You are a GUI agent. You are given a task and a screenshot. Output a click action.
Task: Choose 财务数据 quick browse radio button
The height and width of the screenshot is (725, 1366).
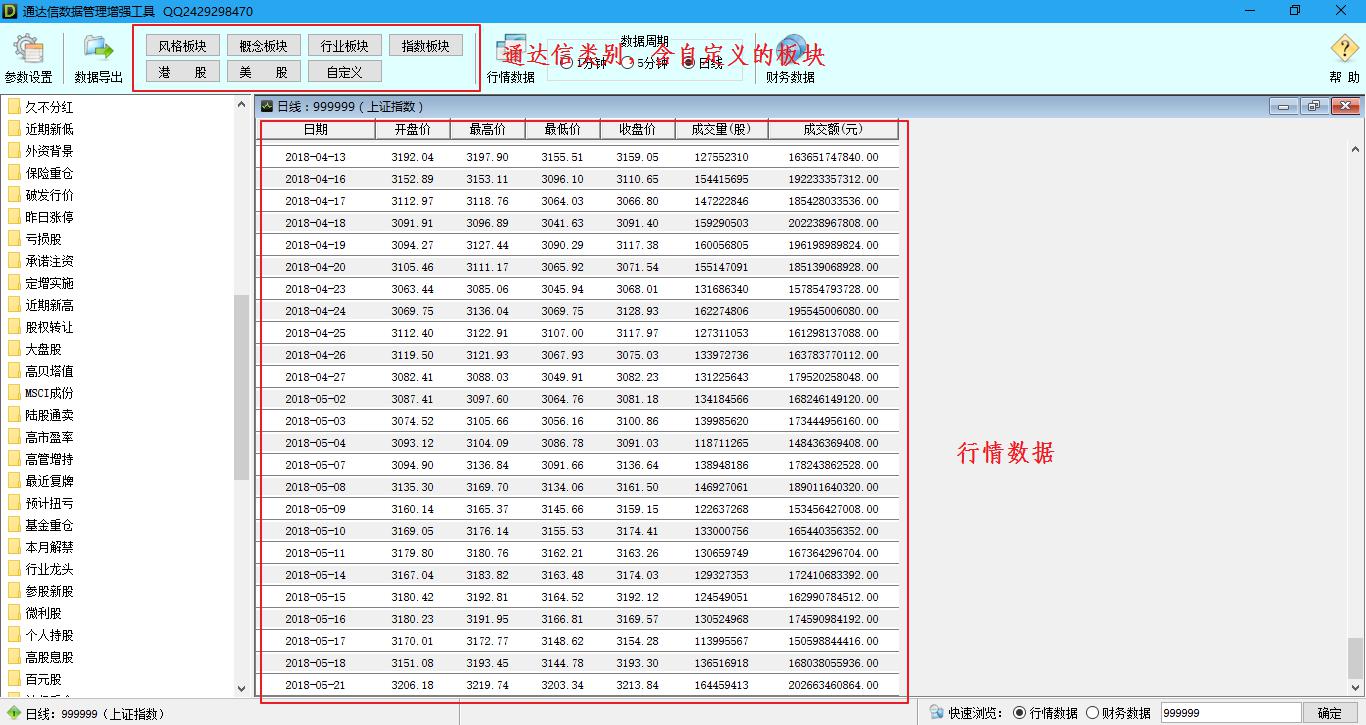(x=1092, y=713)
